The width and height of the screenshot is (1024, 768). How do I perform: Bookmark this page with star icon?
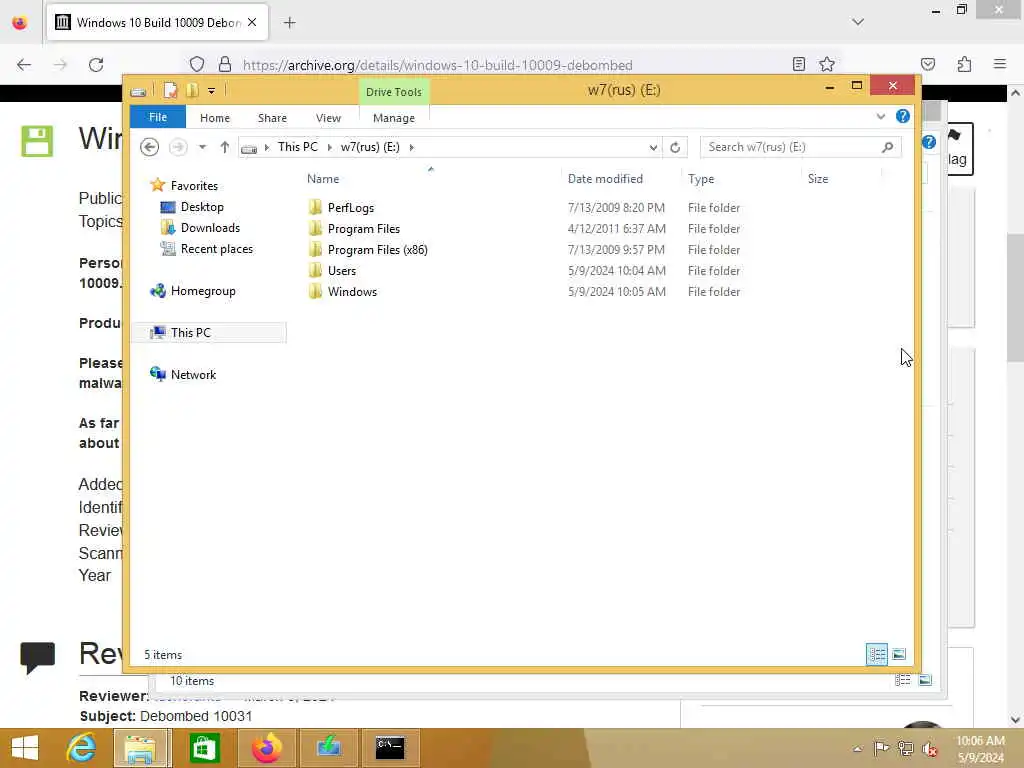point(827,64)
